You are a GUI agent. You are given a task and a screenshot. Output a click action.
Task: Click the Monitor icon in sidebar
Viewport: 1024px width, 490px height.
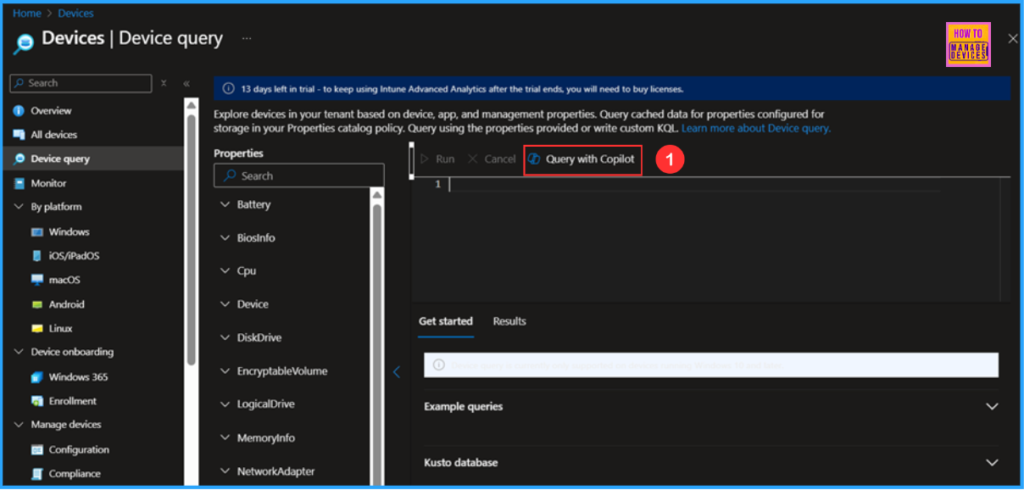point(19,184)
